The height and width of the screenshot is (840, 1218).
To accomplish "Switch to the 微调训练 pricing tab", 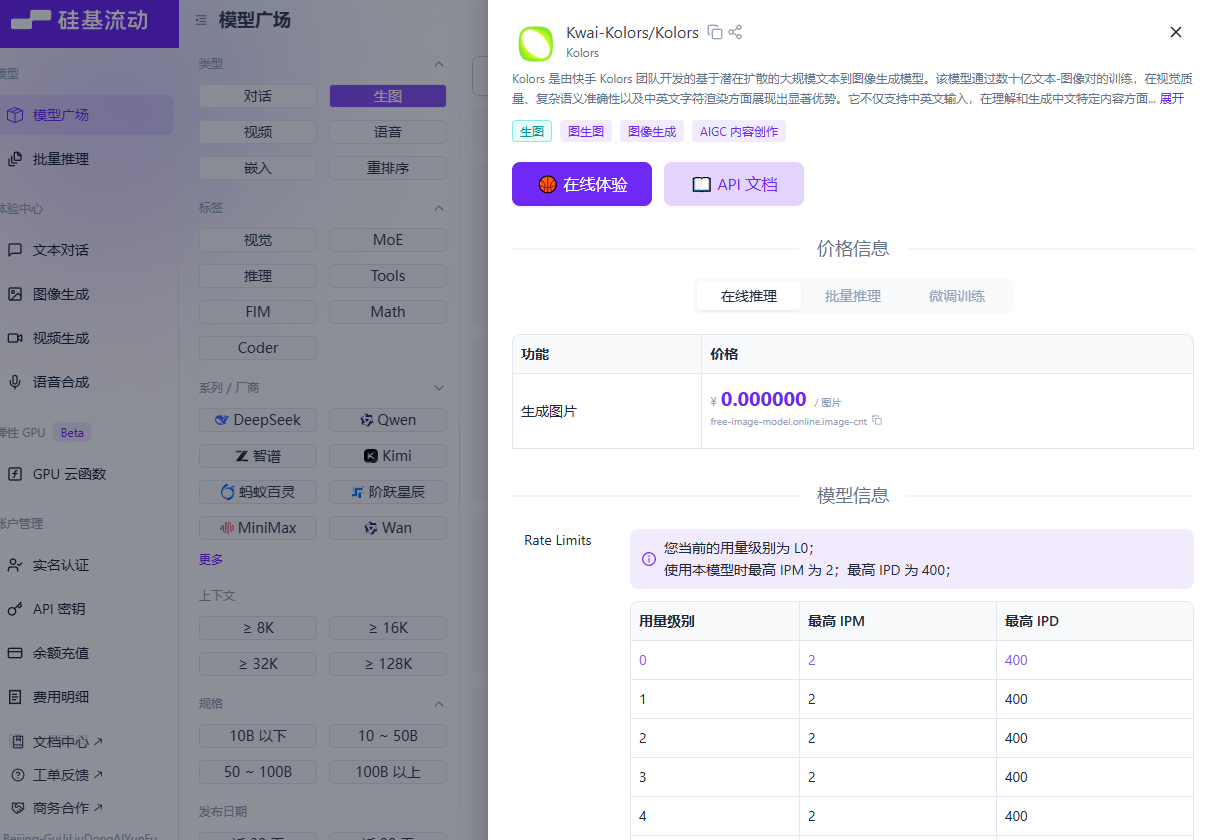I will 957,296.
